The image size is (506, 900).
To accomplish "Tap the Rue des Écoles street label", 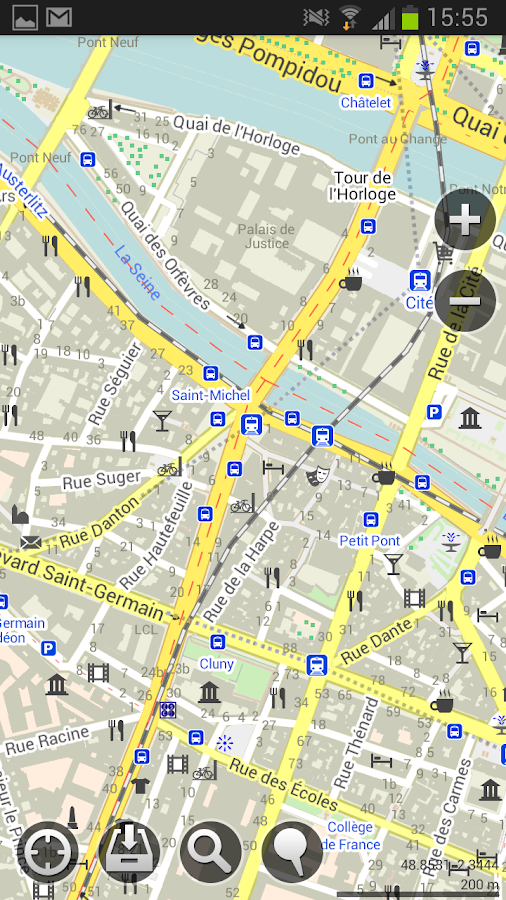I will pyautogui.click(x=284, y=784).
